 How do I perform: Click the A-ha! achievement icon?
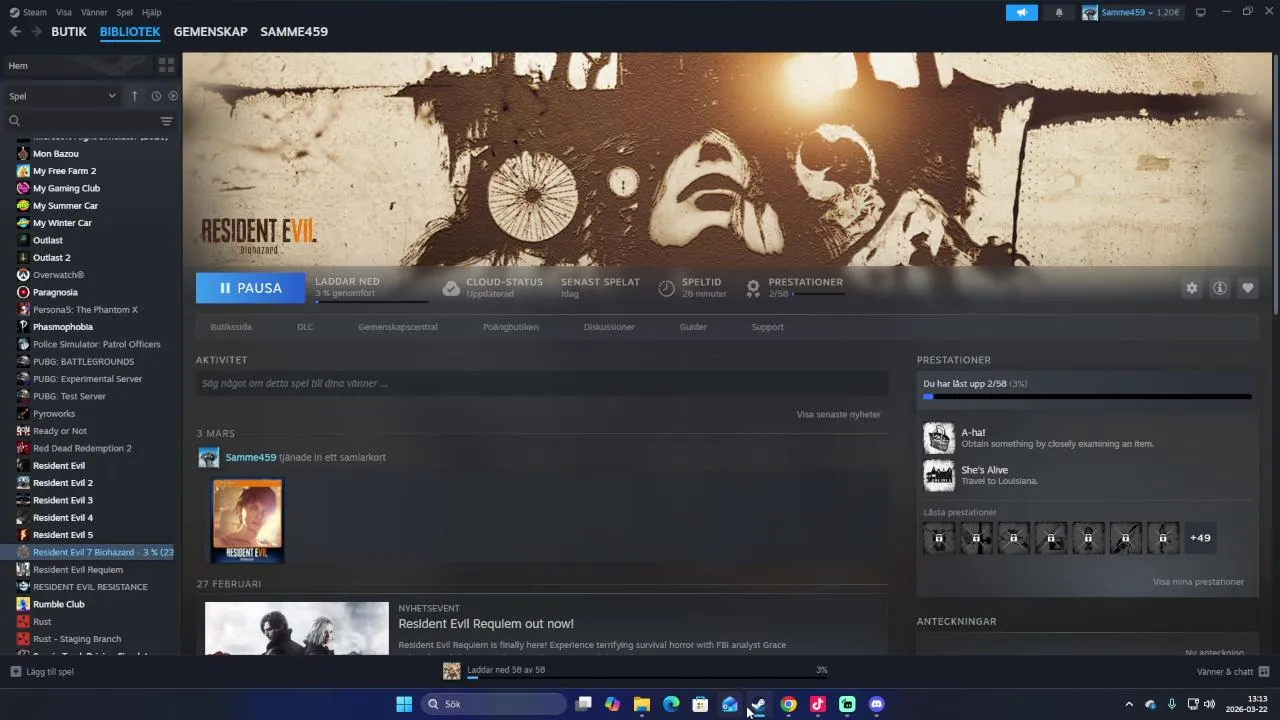tap(939, 438)
